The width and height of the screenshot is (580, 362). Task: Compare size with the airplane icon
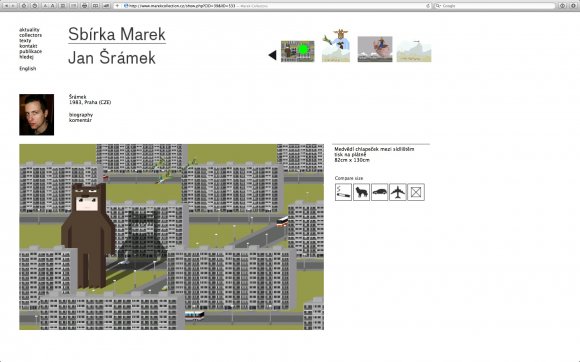click(x=398, y=192)
